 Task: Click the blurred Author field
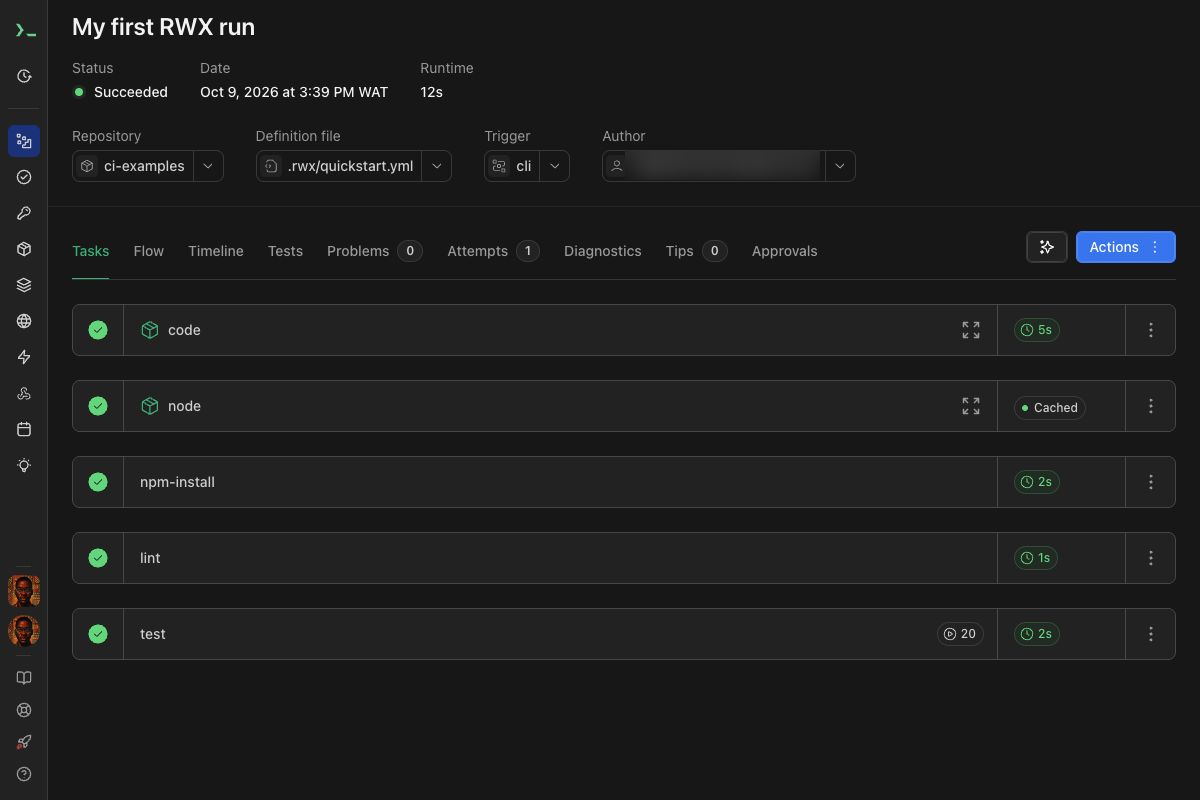pyautogui.click(x=714, y=166)
